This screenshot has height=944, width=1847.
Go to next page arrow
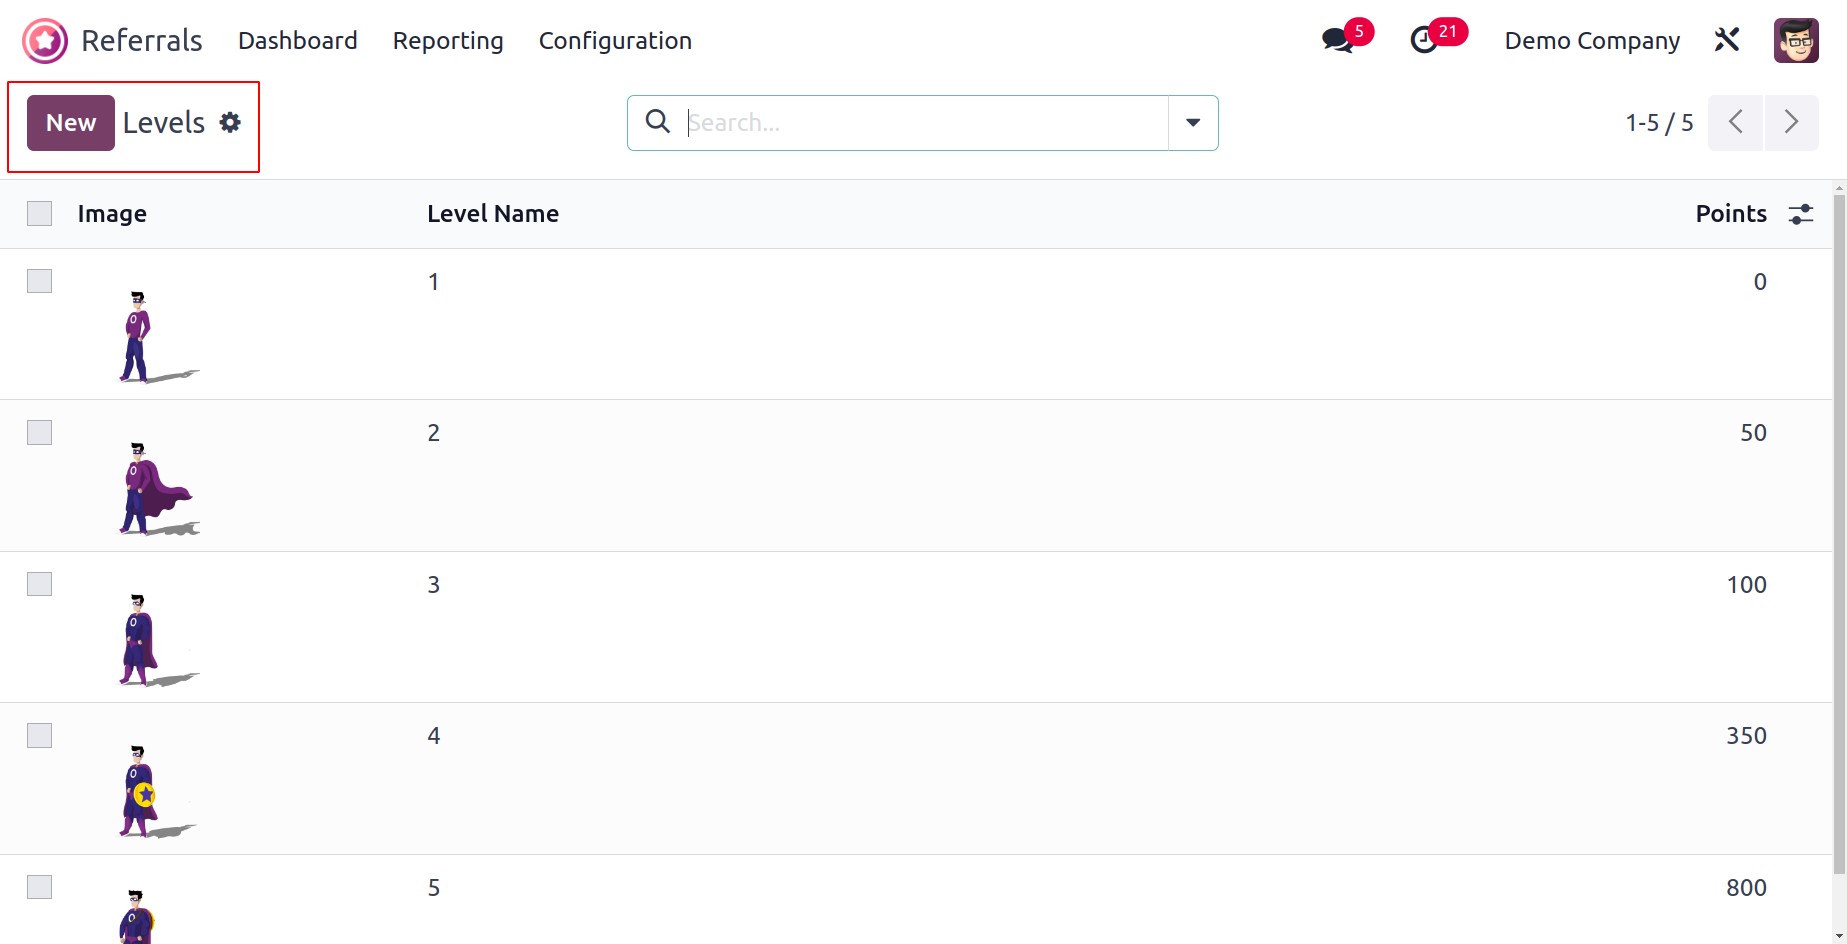point(1791,122)
